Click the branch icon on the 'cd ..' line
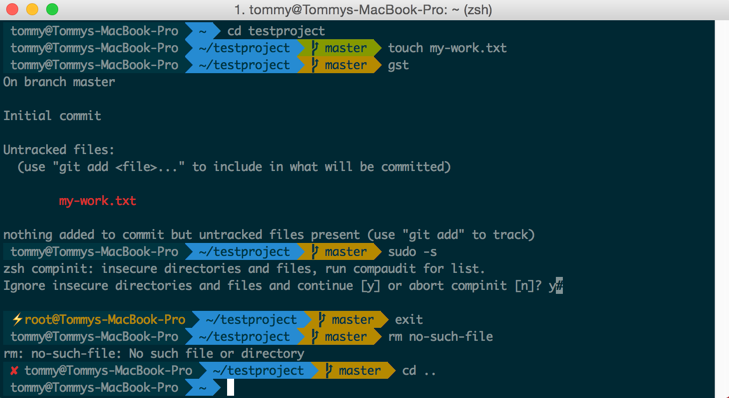 click(x=329, y=371)
